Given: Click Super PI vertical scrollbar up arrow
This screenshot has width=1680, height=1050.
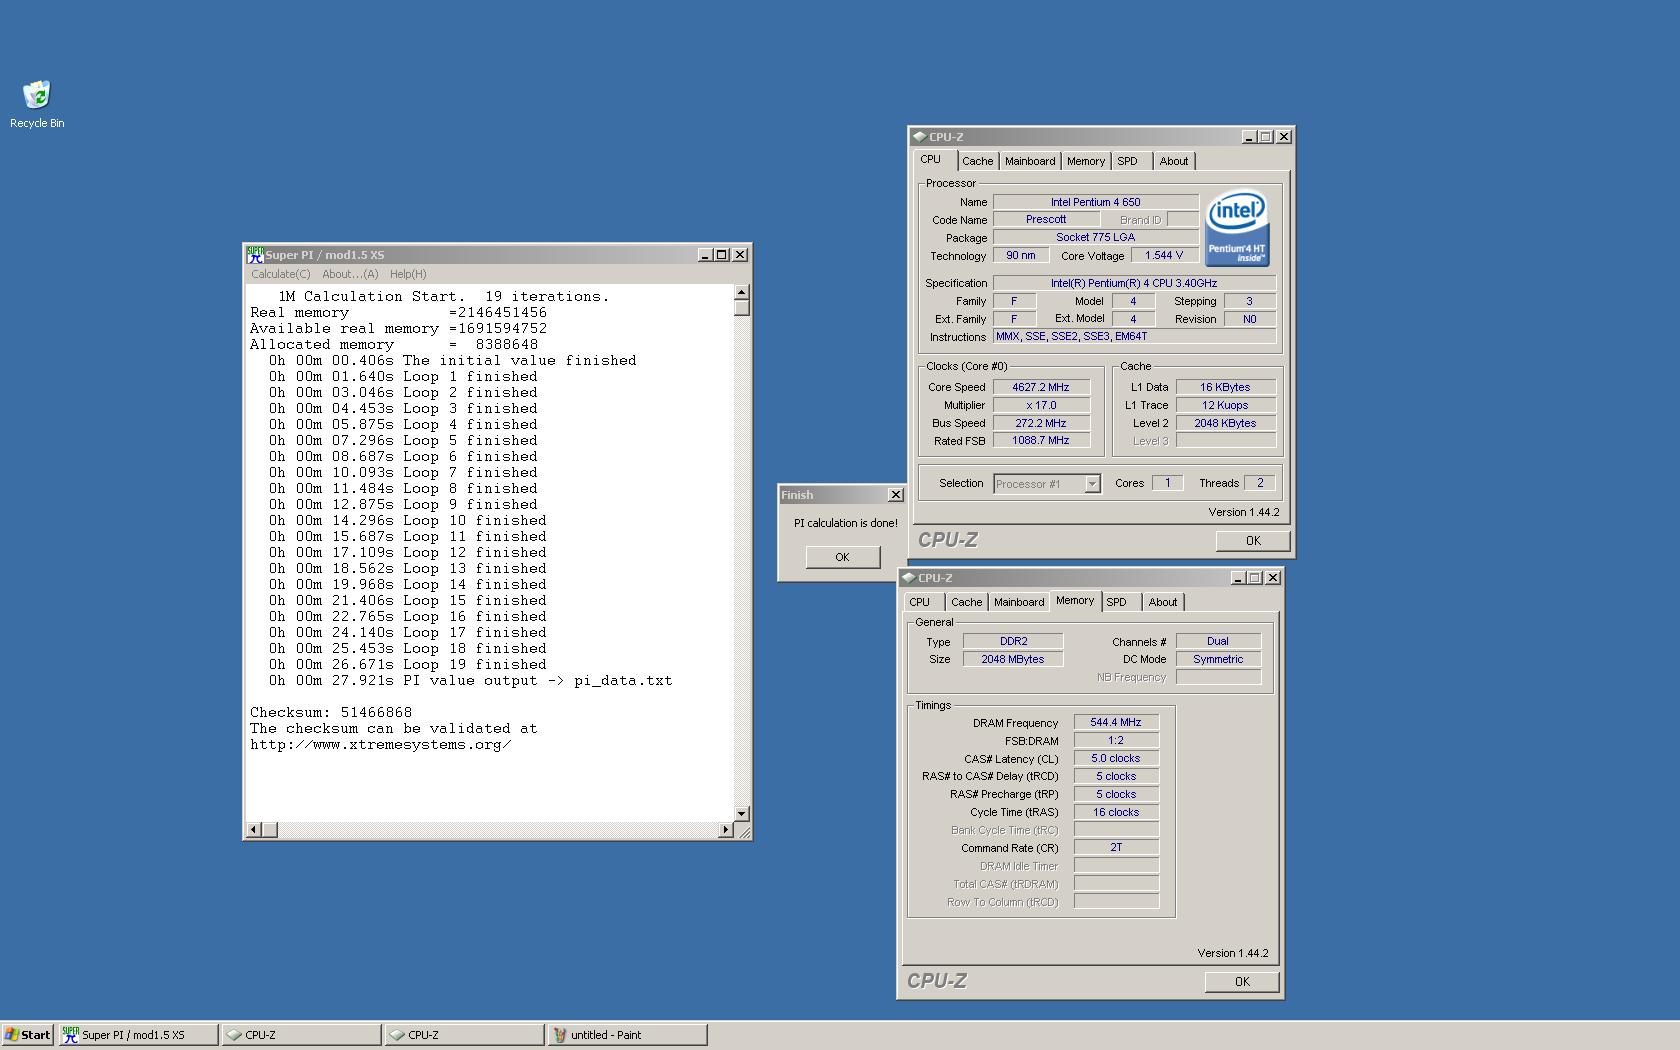Looking at the screenshot, I should tap(741, 293).
